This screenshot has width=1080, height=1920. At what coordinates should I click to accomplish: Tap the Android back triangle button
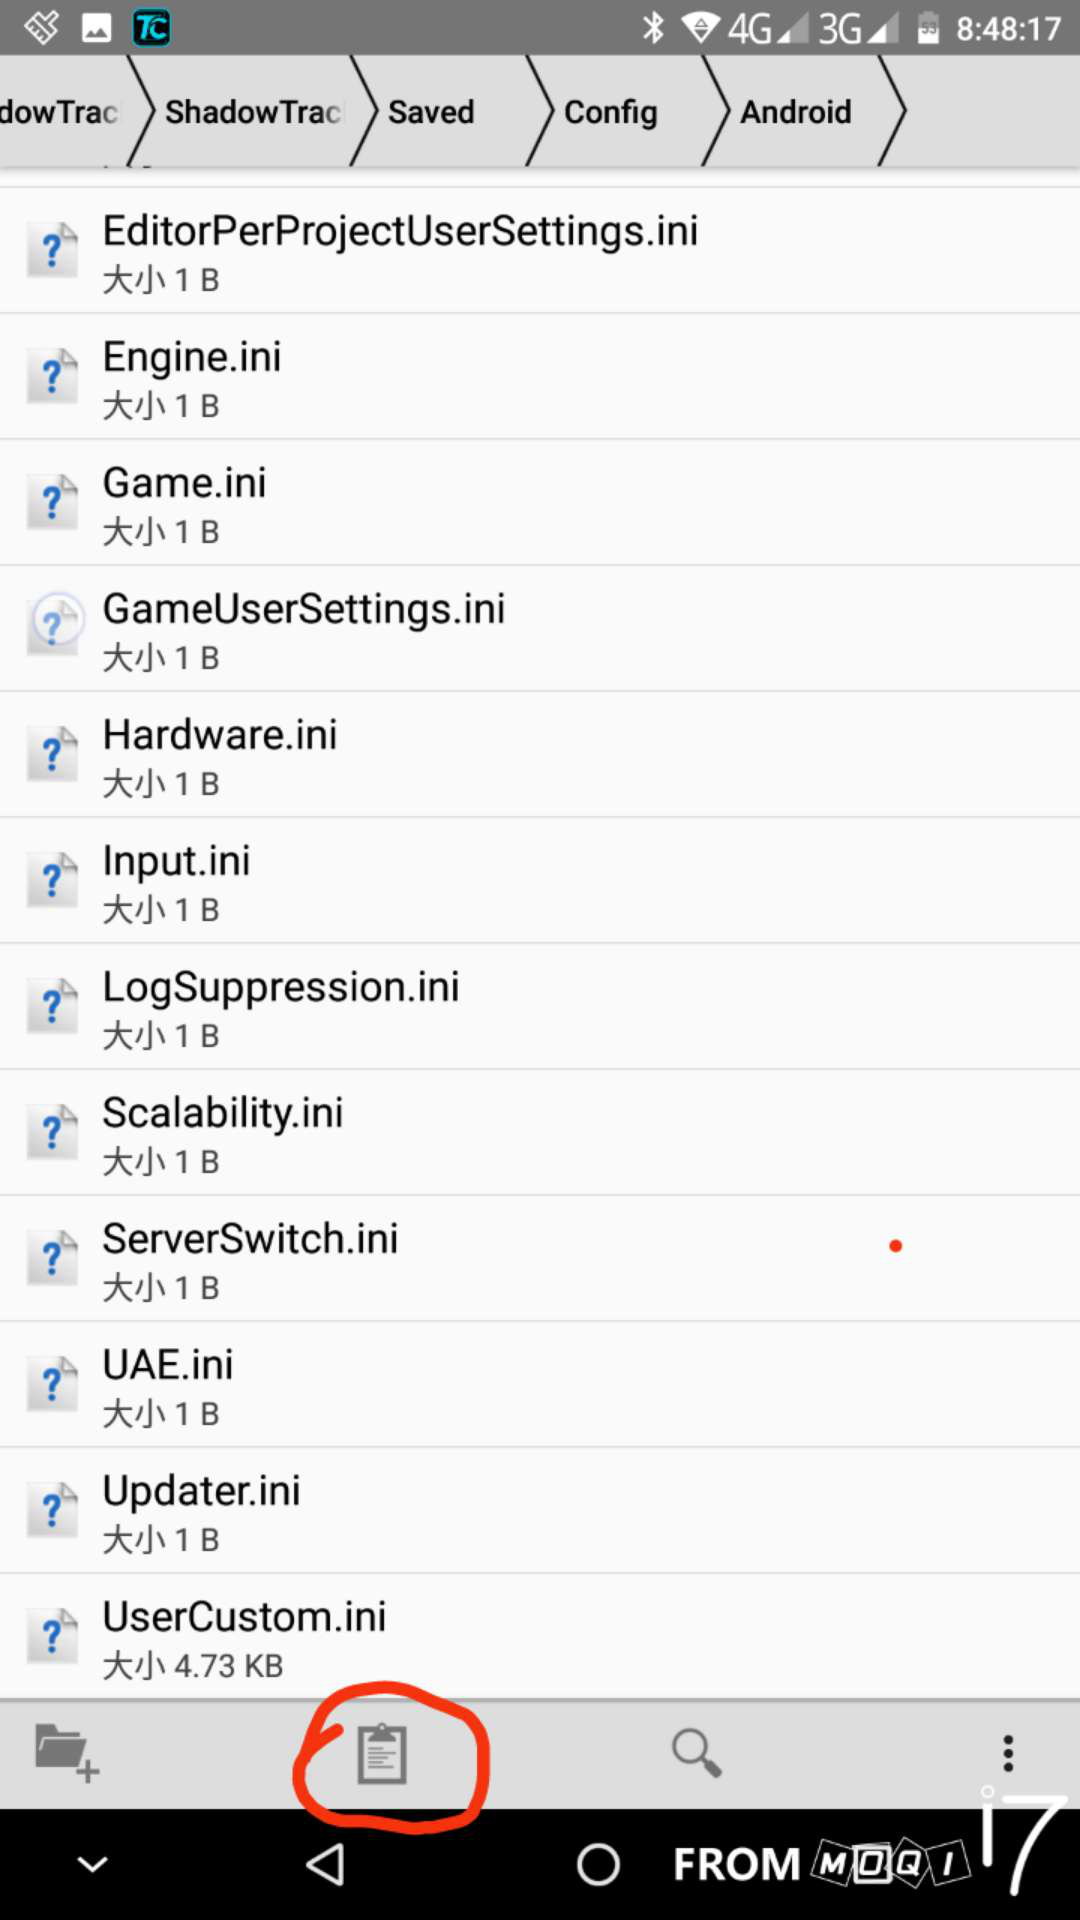click(326, 1864)
